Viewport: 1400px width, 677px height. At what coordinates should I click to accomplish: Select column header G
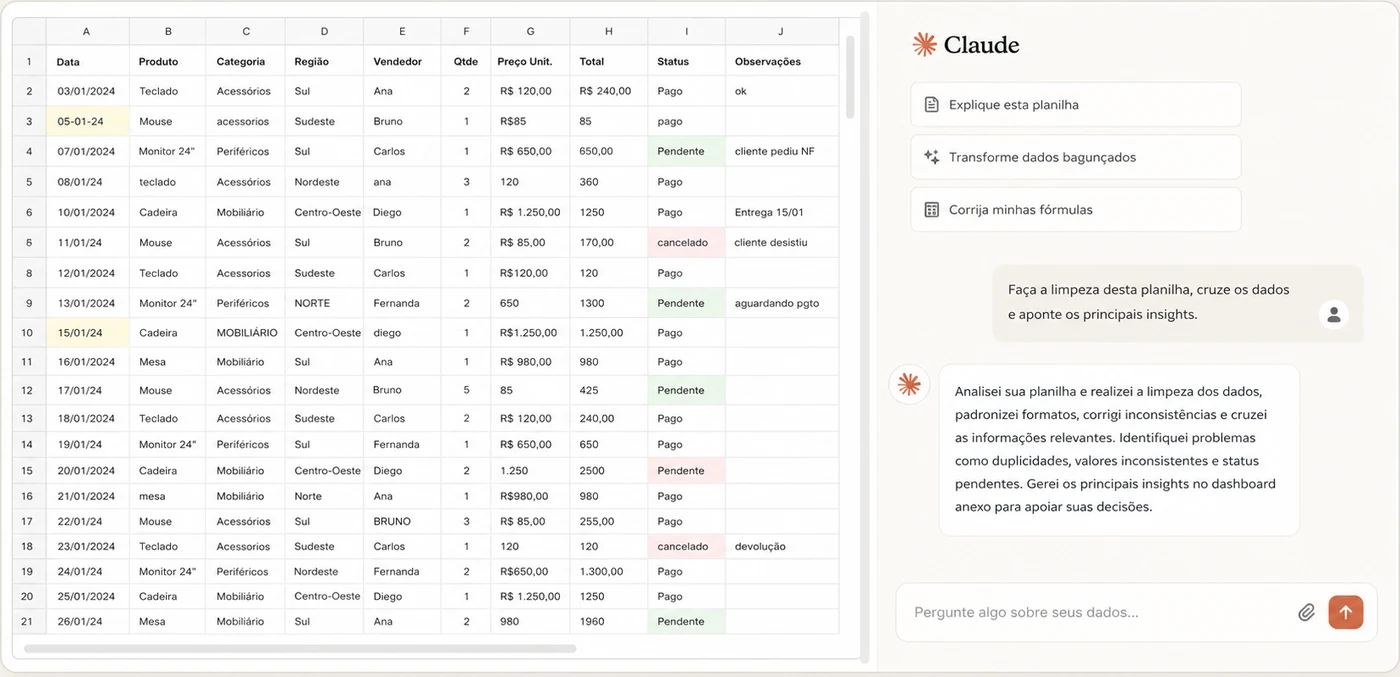point(530,32)
